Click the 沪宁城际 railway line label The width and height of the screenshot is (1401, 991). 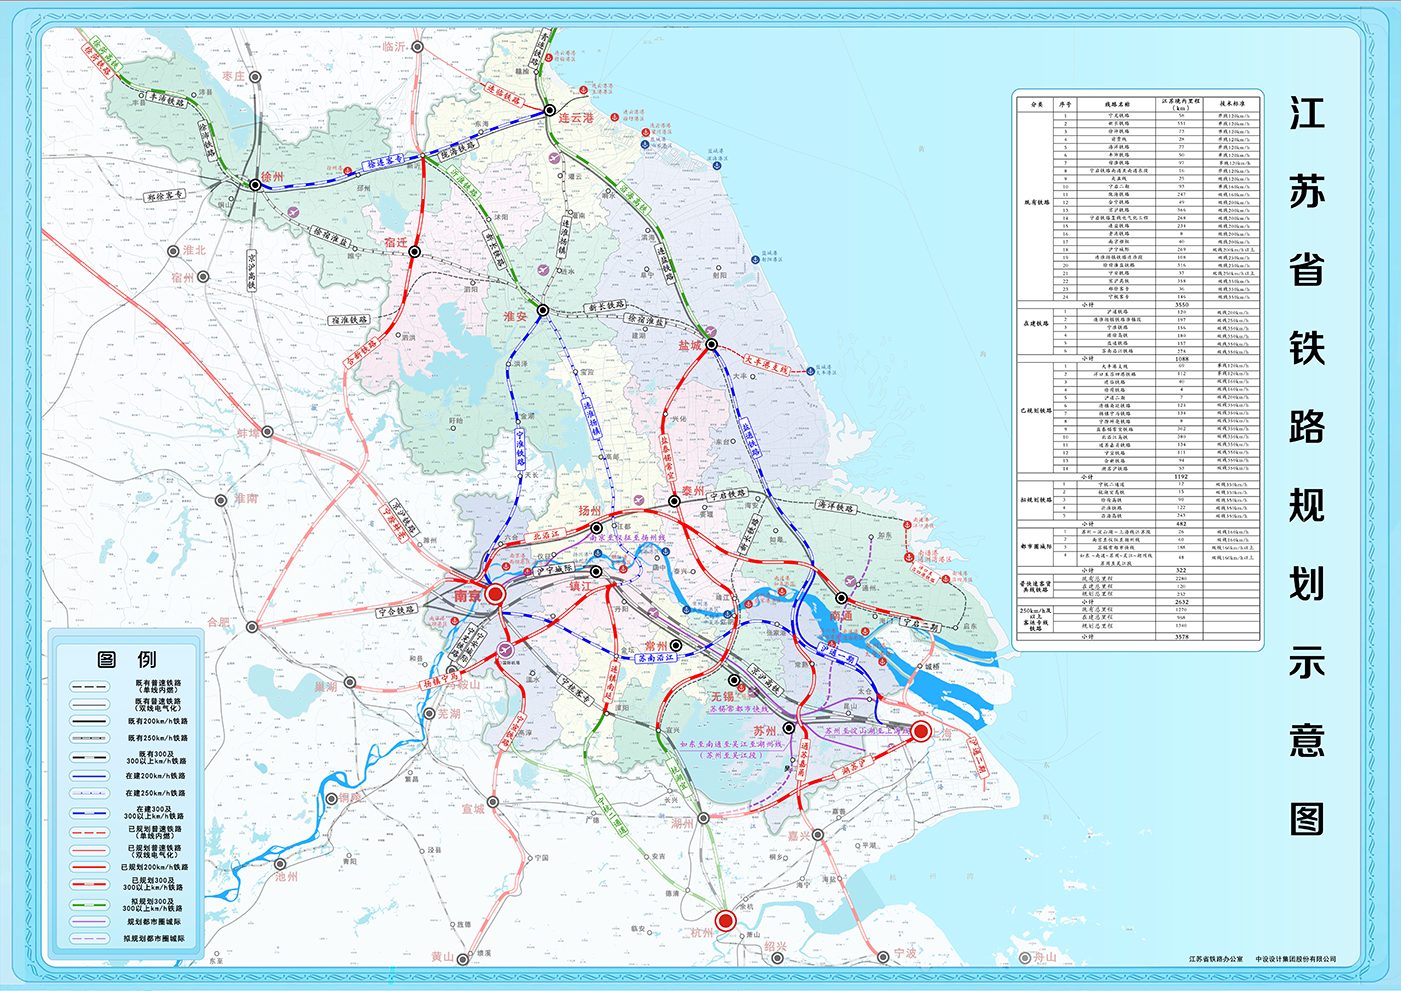tap(553, 569)
